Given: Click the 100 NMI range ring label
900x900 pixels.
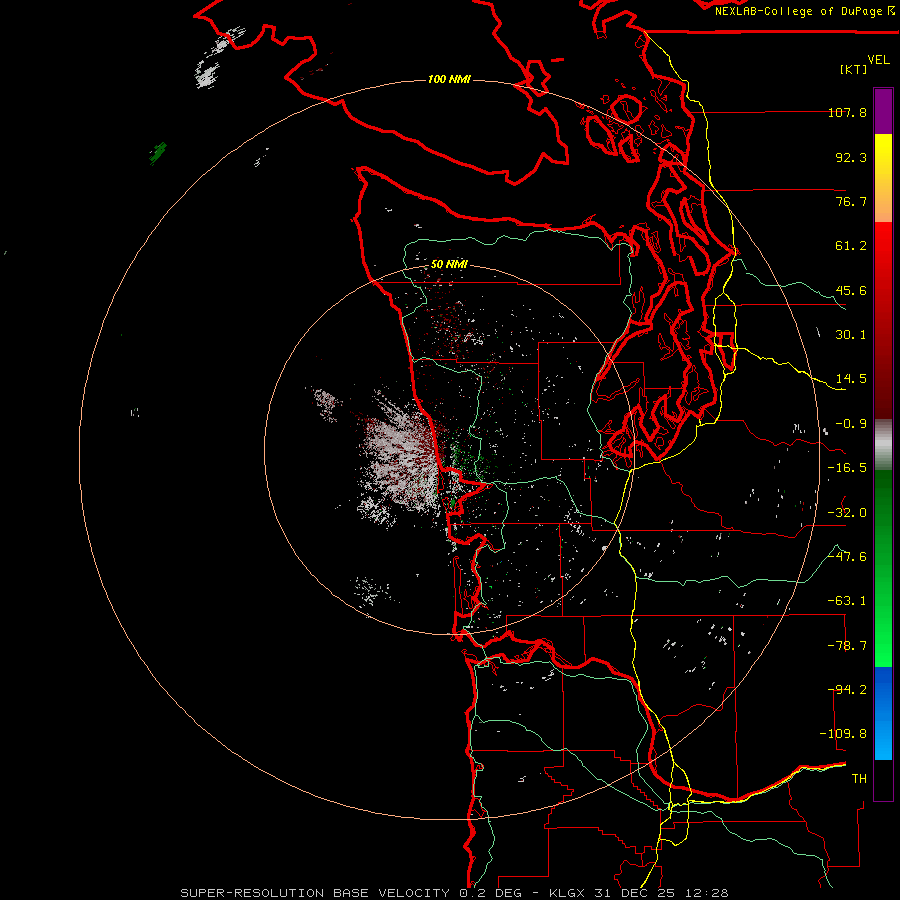Looking at the screenshot, I should (x=449, y=79).
